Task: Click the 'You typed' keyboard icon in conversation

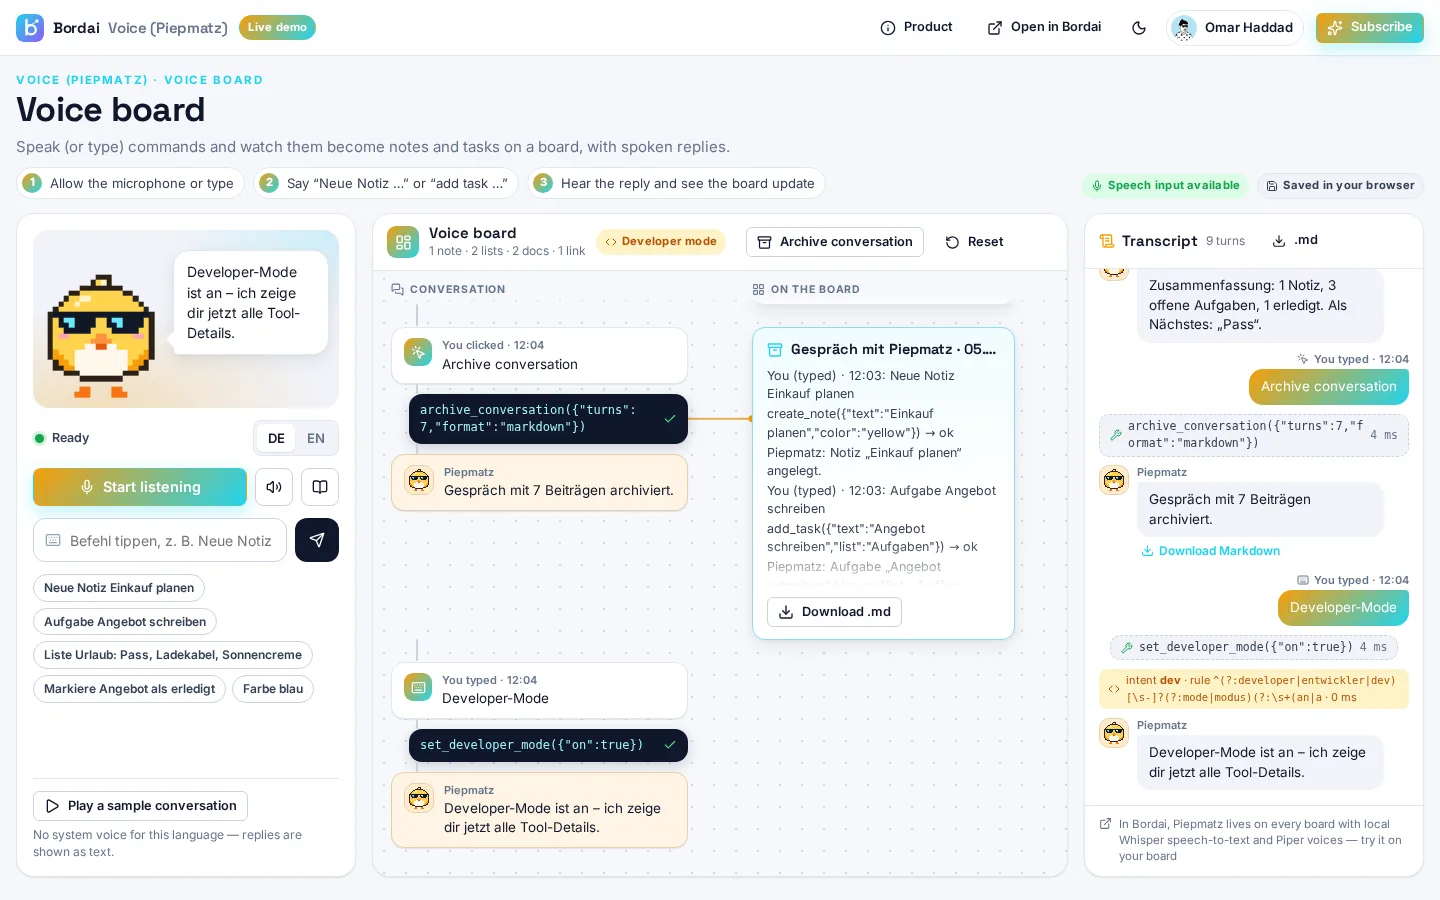Action: coord(418,688)
